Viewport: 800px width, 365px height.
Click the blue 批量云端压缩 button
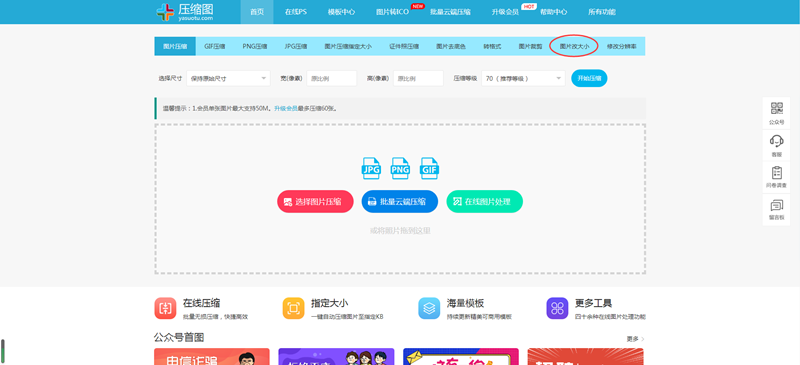(400, 202)
